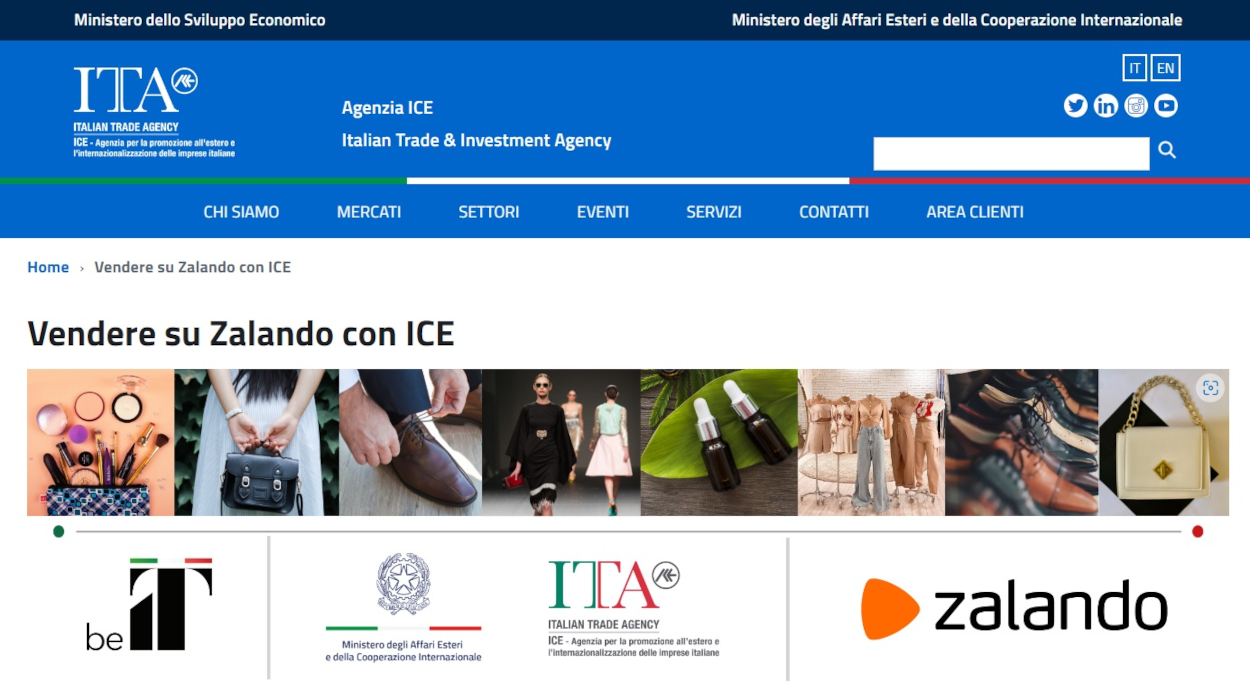Screen dimensions: 1250x682
Task: Click the Zalando logo
Action: tap(1014, 608)
